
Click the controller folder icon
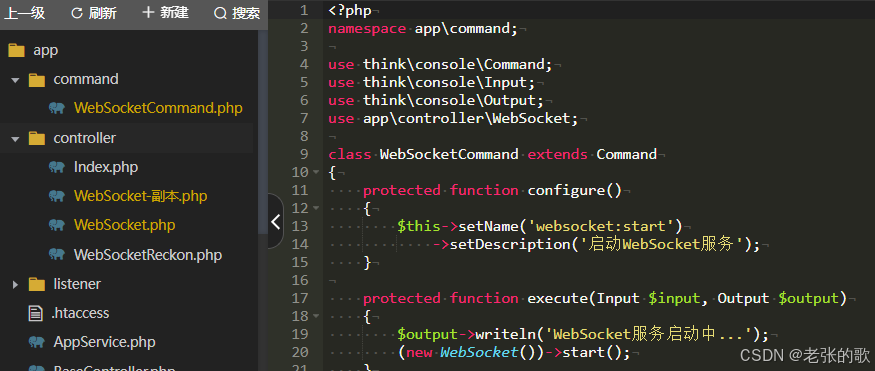(36, 138)
